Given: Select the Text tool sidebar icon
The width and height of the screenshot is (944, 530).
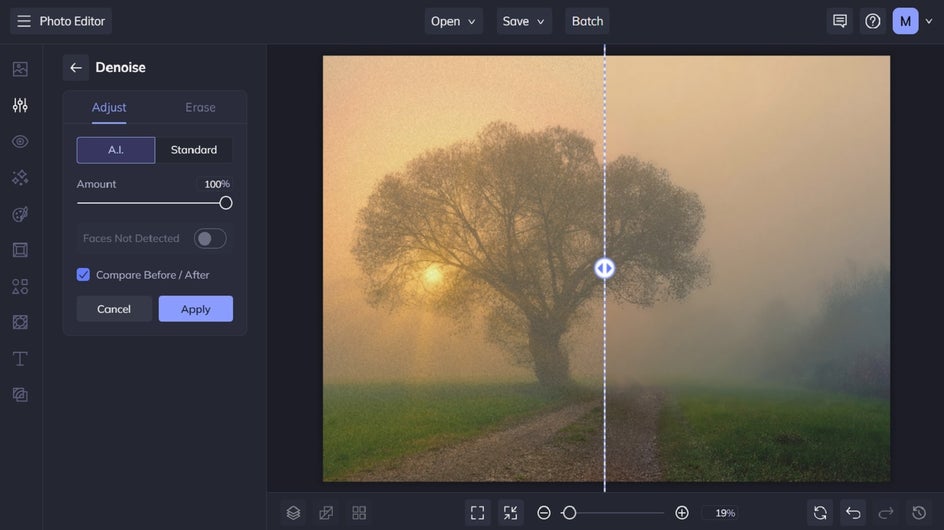Looking at the screenshot, I should (x=20, y=358).
